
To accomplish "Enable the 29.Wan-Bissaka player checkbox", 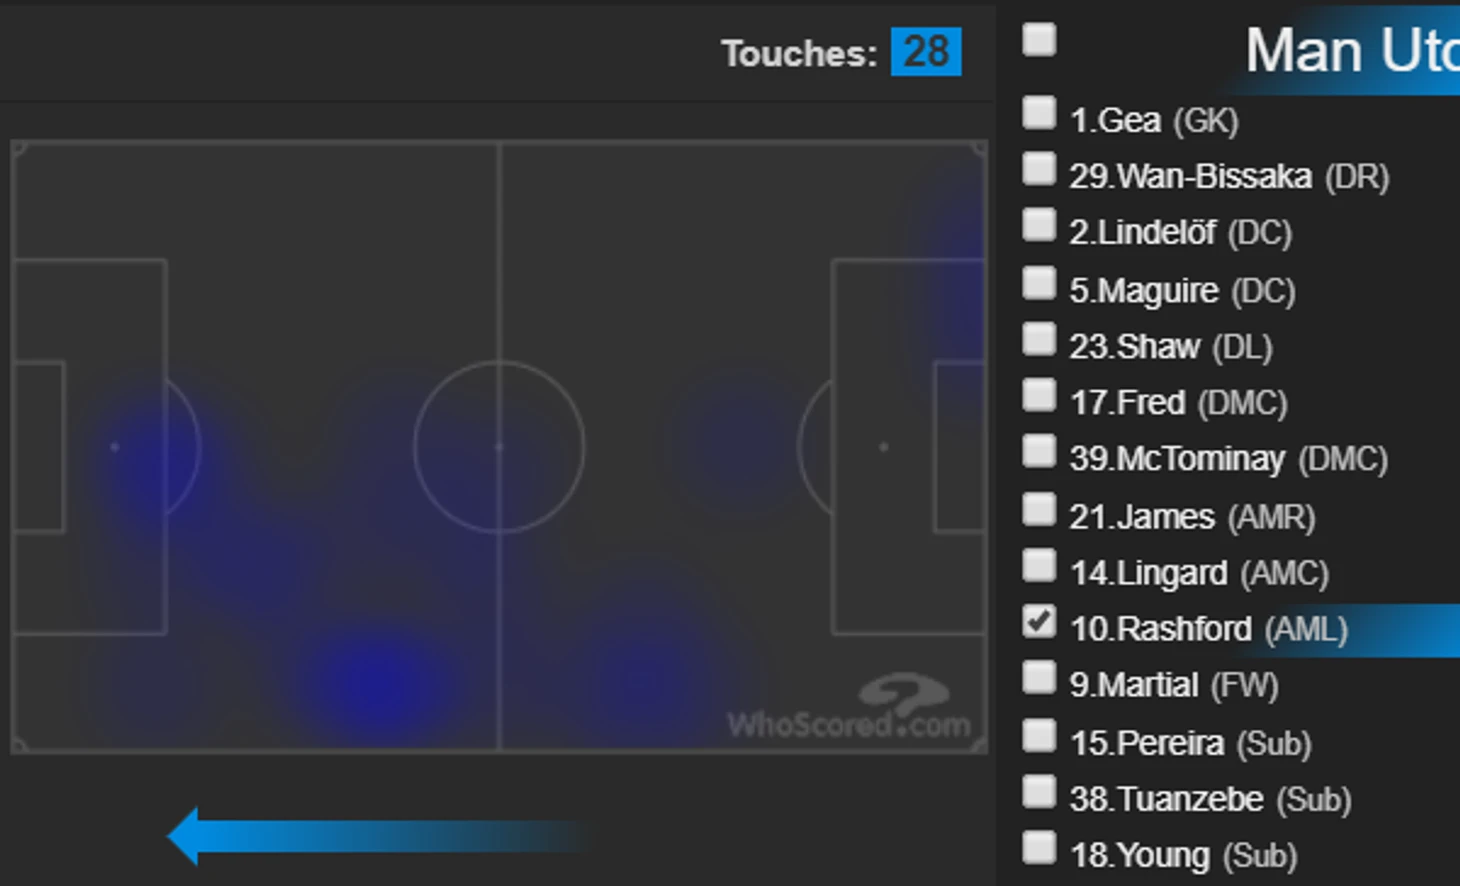I will point(1039,169).
